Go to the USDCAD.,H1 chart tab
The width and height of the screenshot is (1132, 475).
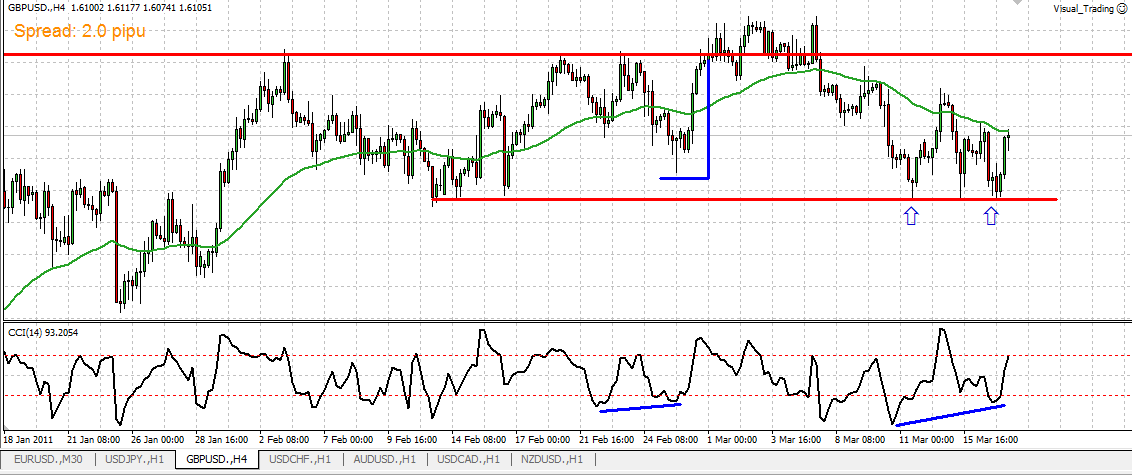pyautogui.click(x=467, y=458)
